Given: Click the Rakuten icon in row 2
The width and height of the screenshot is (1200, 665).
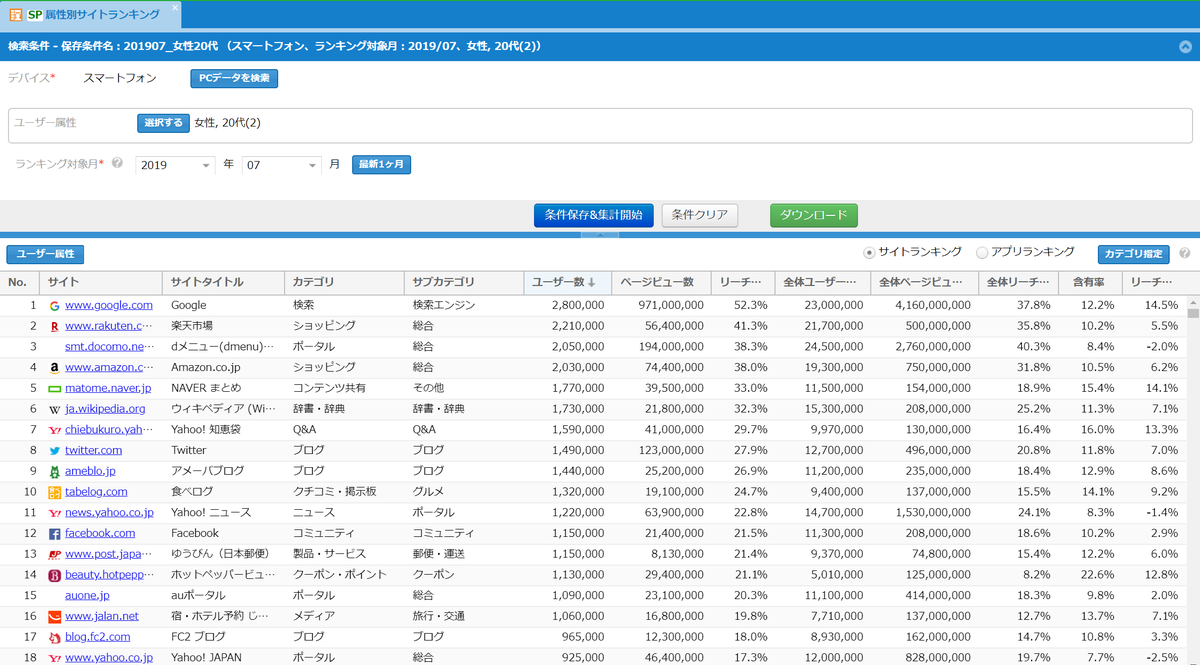Looking at the screenshot, I should pos(55,326).
